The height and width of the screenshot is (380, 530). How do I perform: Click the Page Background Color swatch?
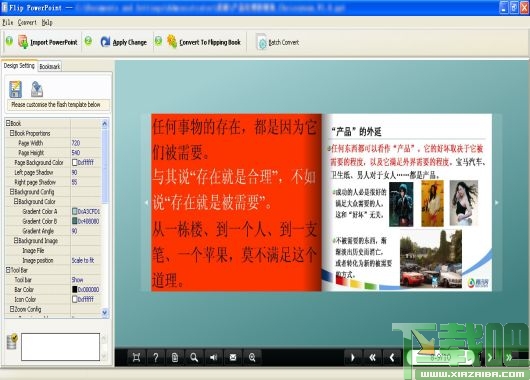(75, 163)
